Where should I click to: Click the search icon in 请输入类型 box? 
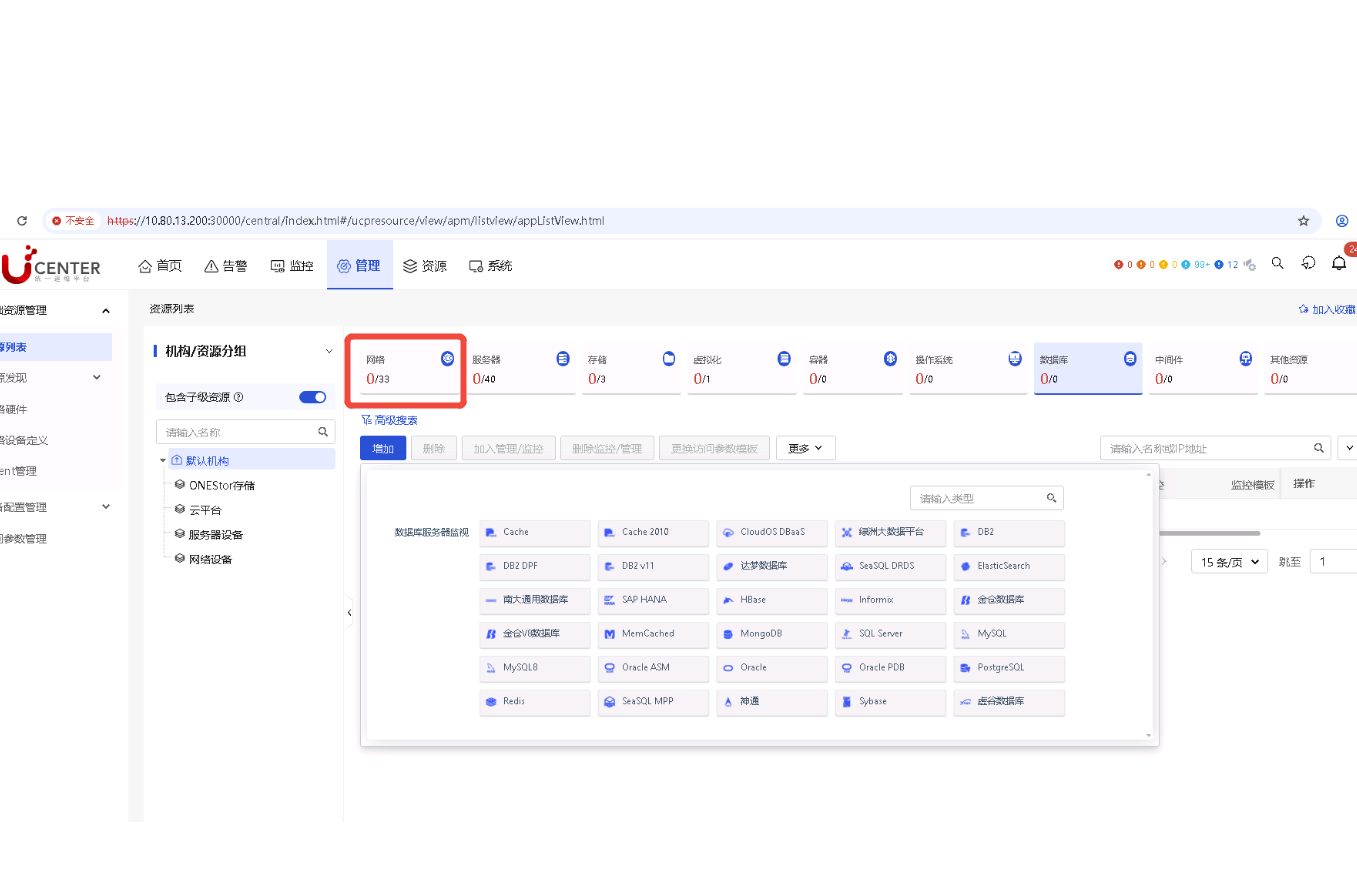pyautogui.click(x=1051, y=498)
